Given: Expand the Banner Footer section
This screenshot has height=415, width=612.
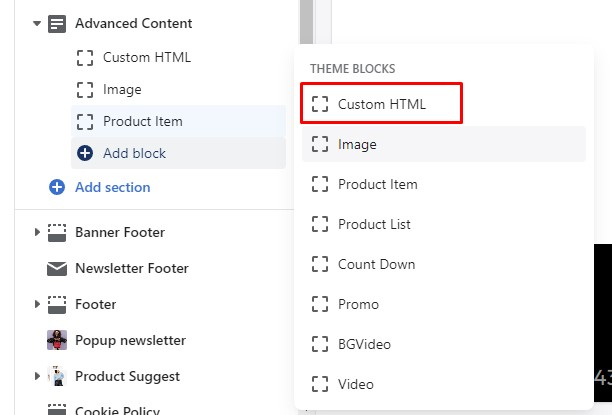Looking at the screenshot, I should tap(37, 232).
